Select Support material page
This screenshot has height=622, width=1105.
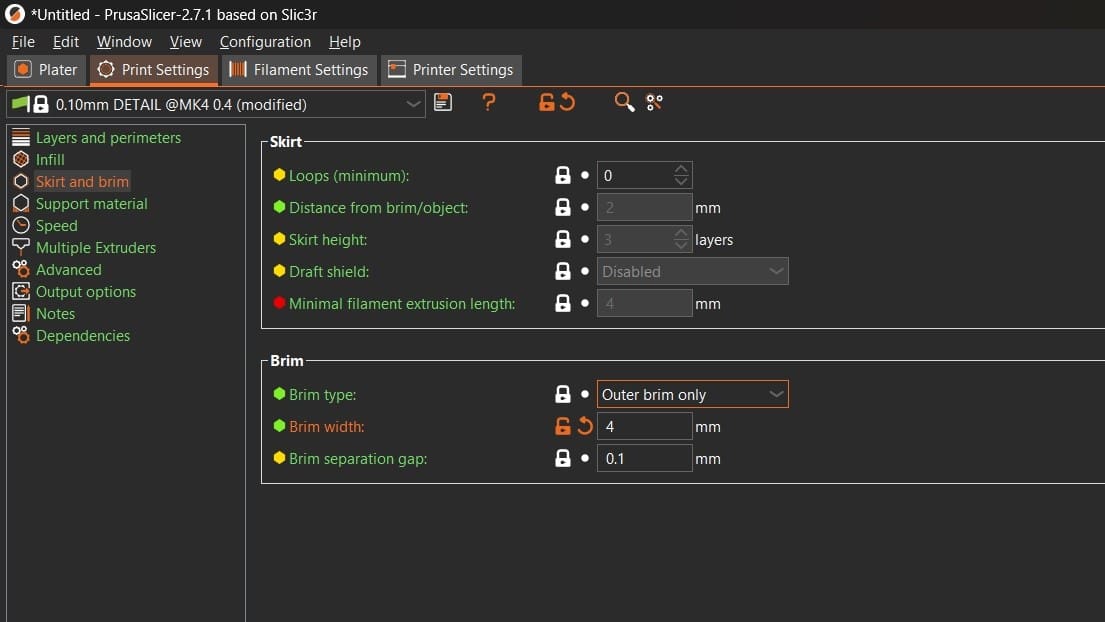(x=92, y=204)
